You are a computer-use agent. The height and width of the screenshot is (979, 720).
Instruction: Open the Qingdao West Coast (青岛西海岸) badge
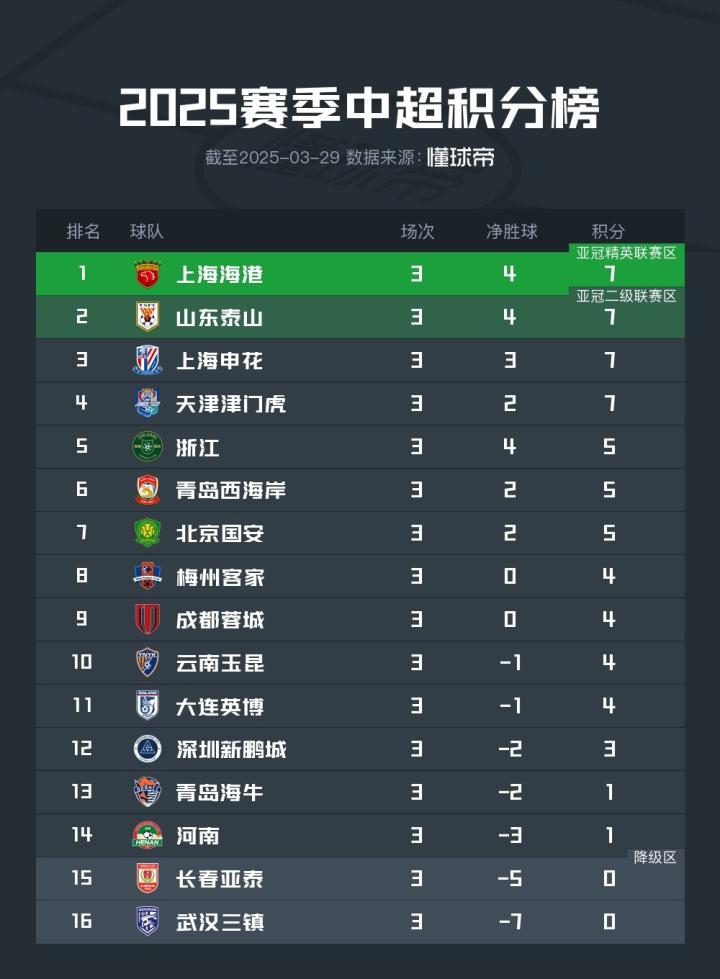(x=148, y=489)
